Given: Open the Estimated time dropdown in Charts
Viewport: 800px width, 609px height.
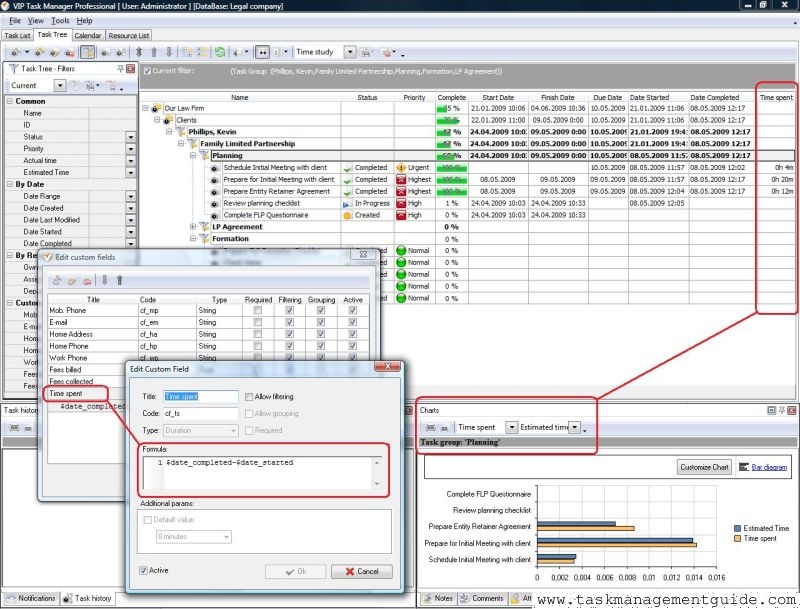Looking at the screenshot, I should (x=574, y=427).
